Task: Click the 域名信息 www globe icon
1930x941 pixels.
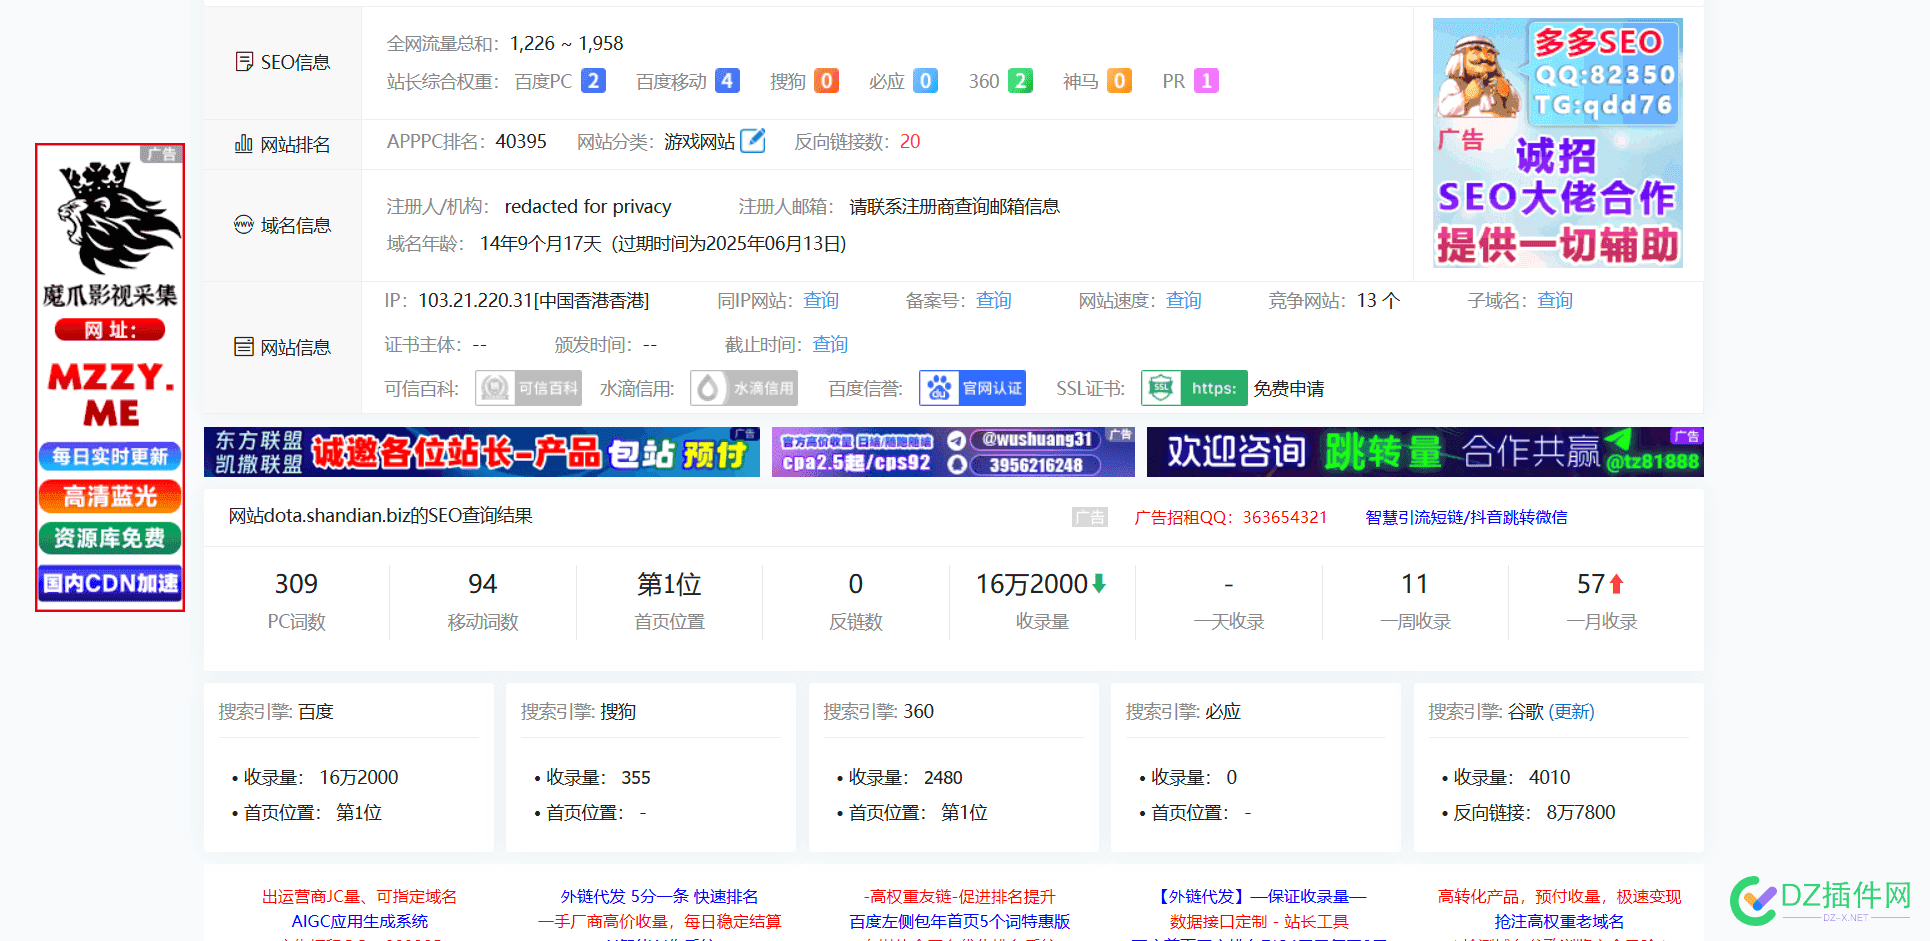Action: [244, 225]
